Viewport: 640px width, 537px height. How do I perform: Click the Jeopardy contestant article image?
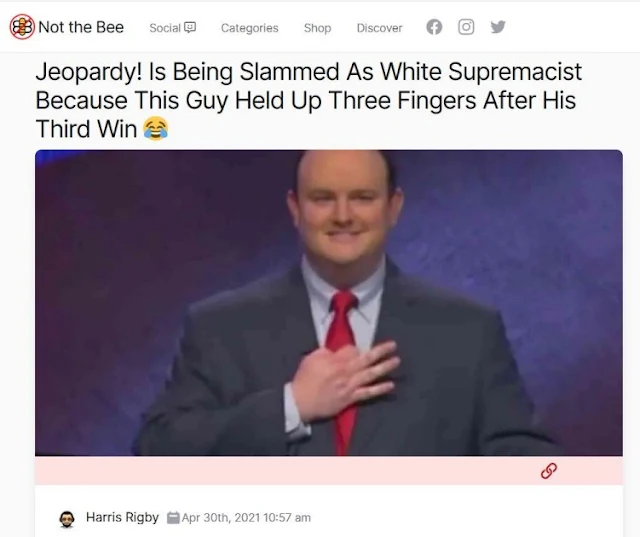[329, 303]
